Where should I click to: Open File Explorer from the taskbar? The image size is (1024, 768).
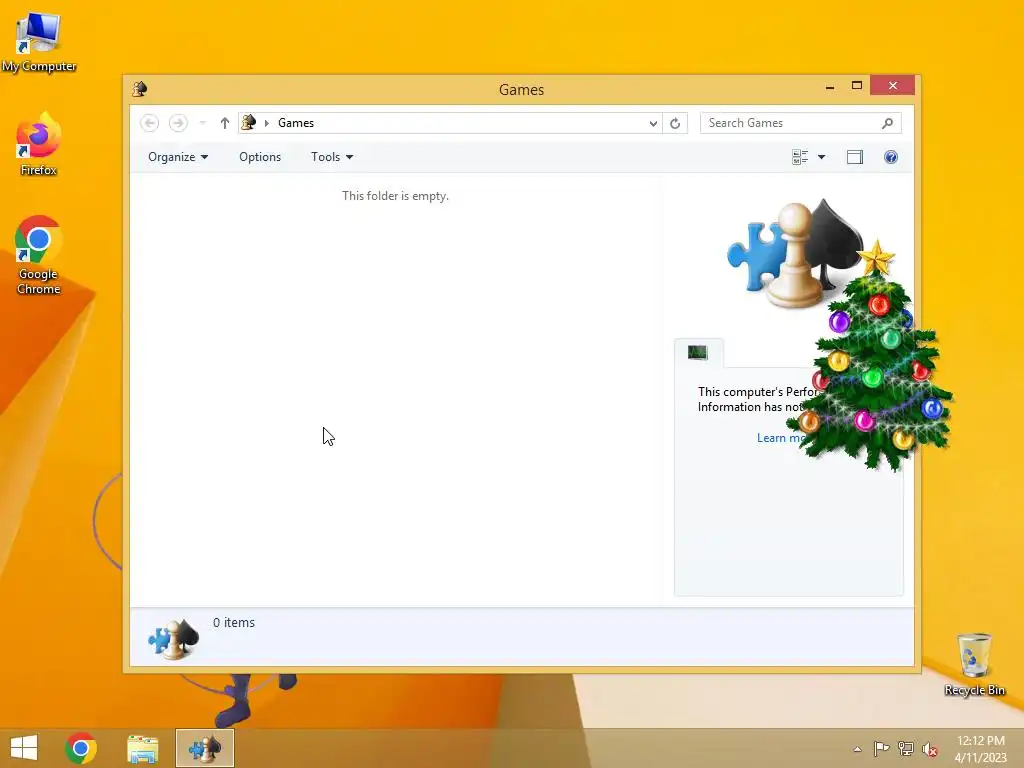(x=142, y=748)
